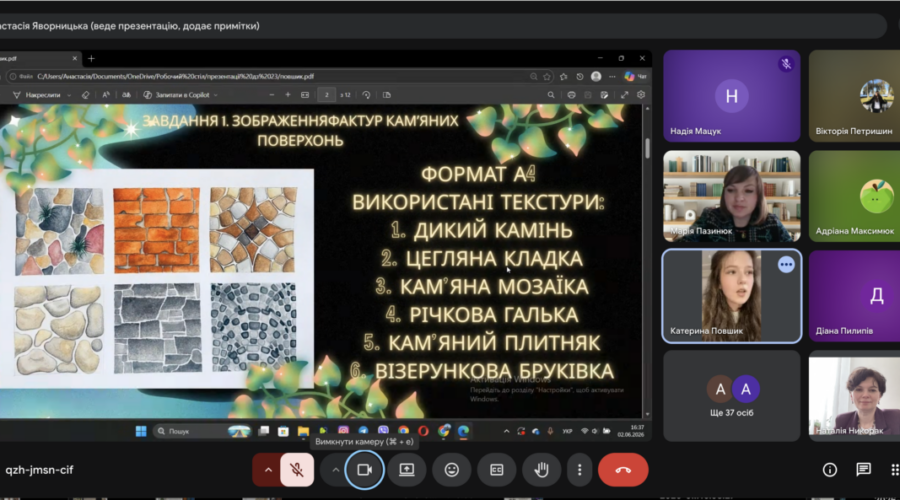Expand Накреслити draw options arrow
Image resolution: width=900 pixels, height=500 pixels.
tap(69, 95)
